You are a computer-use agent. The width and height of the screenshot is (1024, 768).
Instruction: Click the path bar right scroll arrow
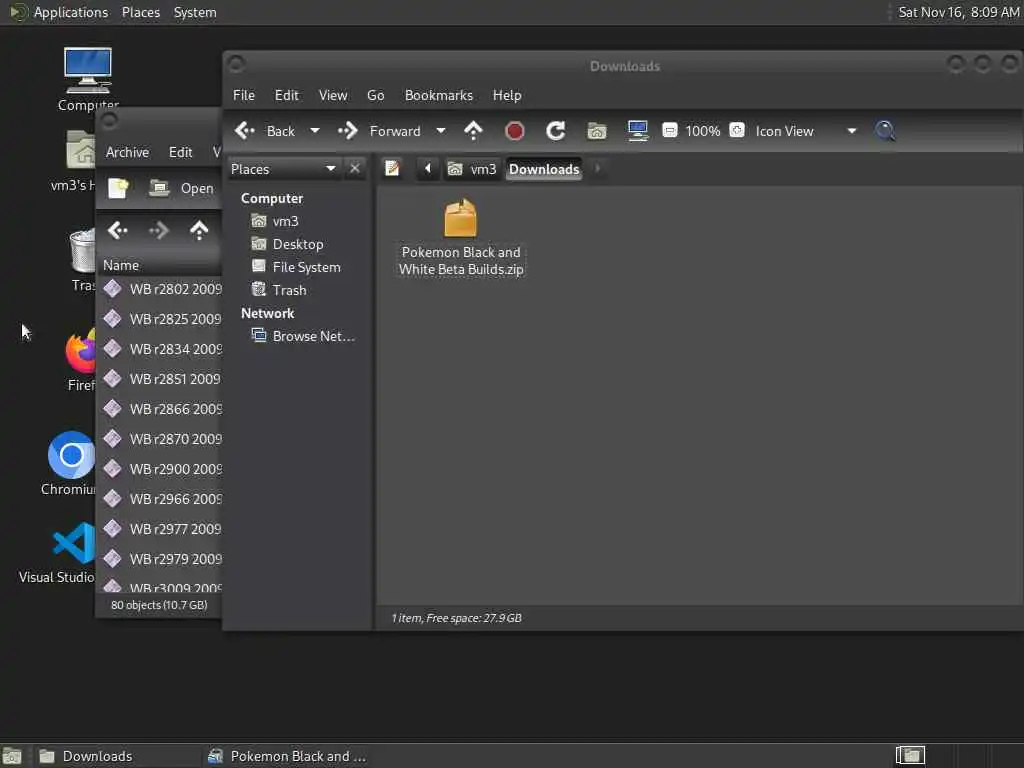597,168
